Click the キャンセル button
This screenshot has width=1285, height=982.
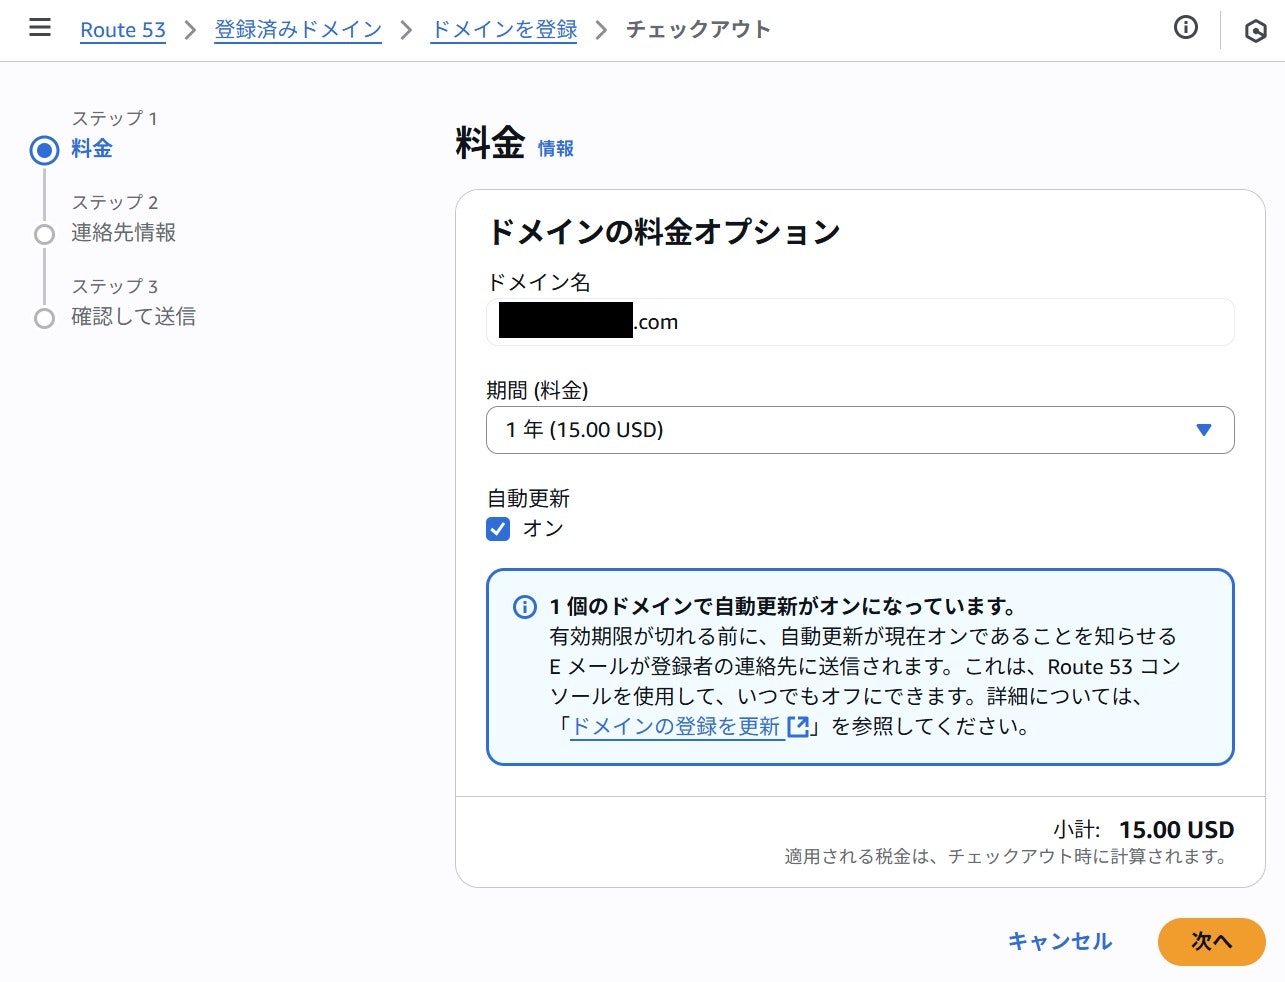[x=1060, y=941]
